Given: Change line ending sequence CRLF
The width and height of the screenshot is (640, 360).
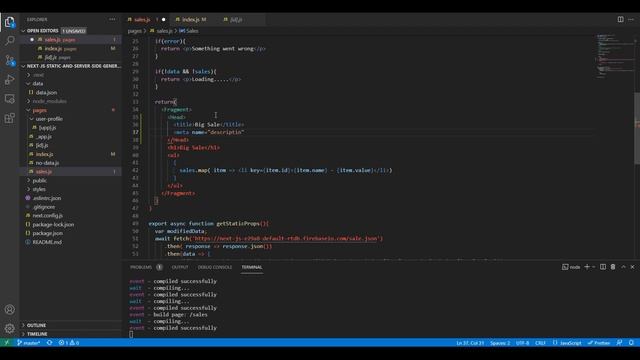Looking at the screenshot, I should [x=540, y=342].
